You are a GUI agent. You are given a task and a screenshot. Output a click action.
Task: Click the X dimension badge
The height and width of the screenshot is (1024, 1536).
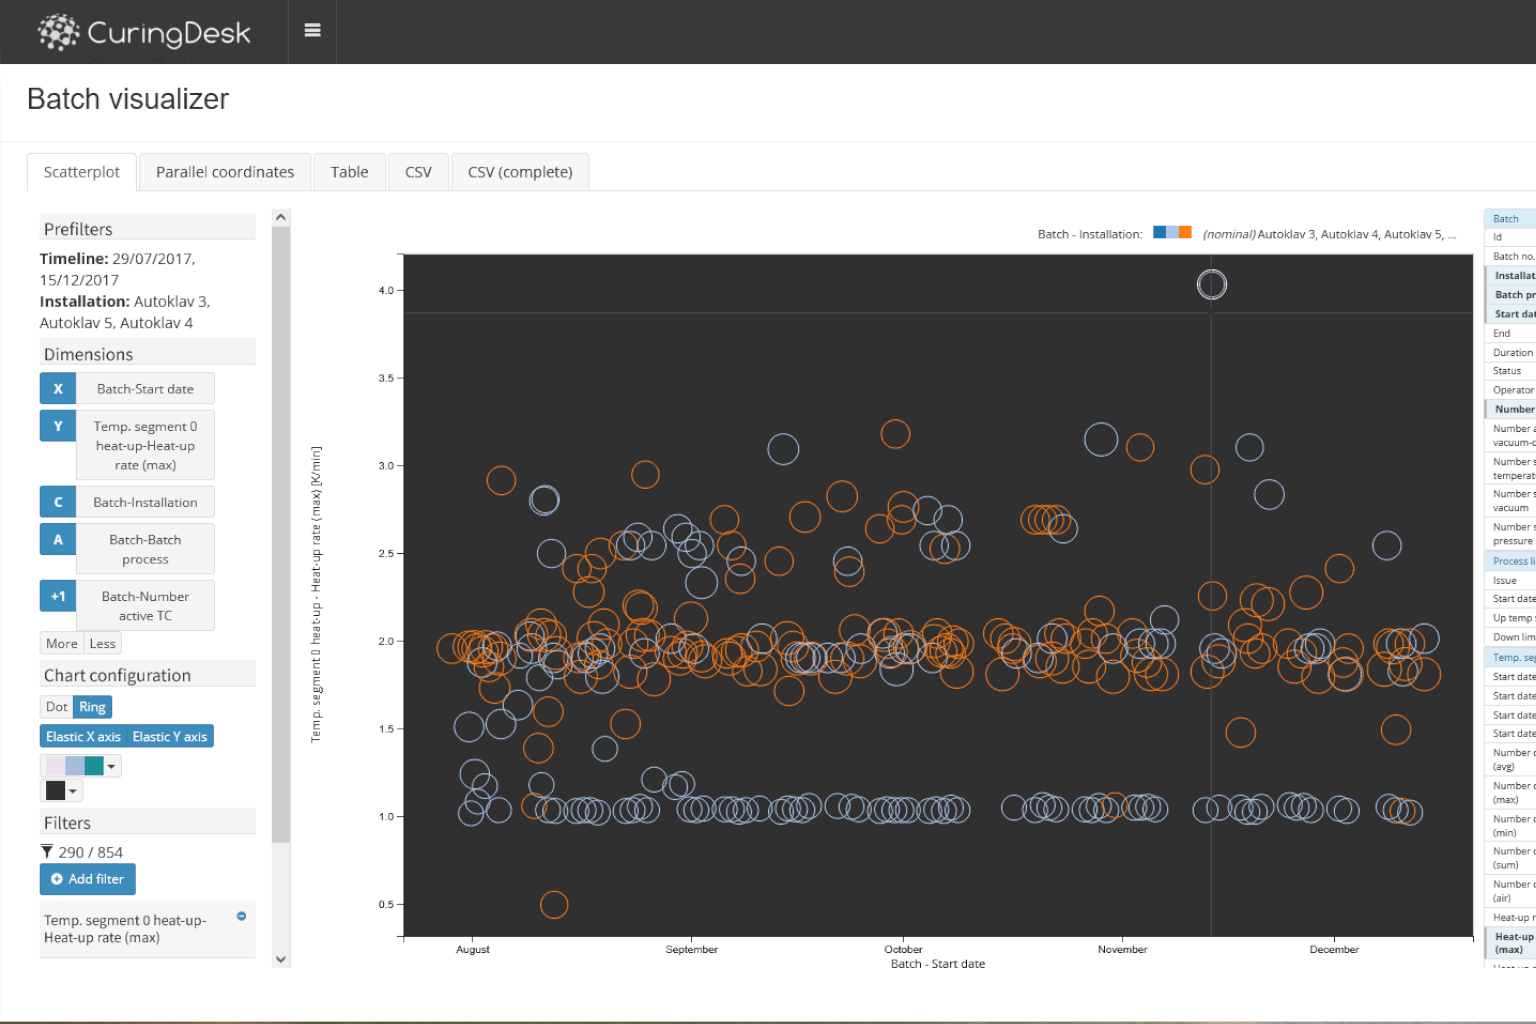pos(58,389)
